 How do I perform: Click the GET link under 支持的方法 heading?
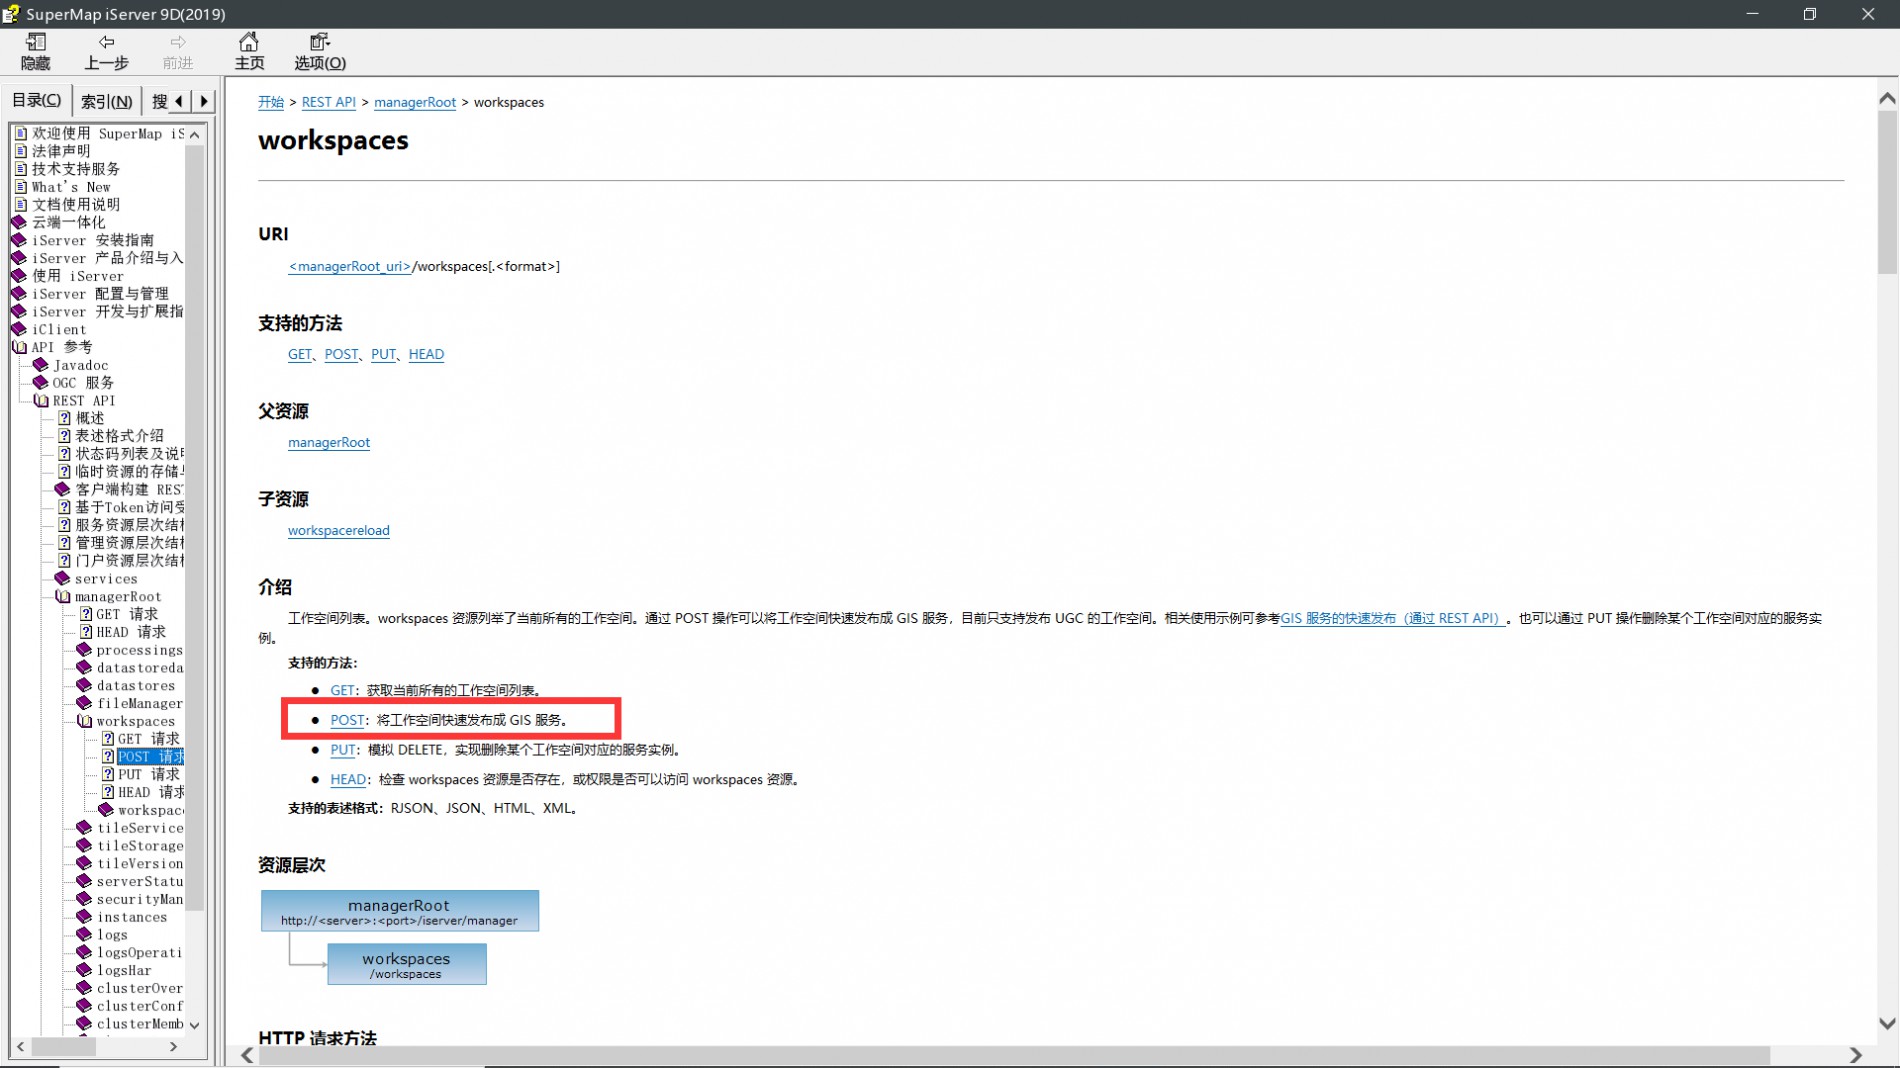tap(300, 354)
